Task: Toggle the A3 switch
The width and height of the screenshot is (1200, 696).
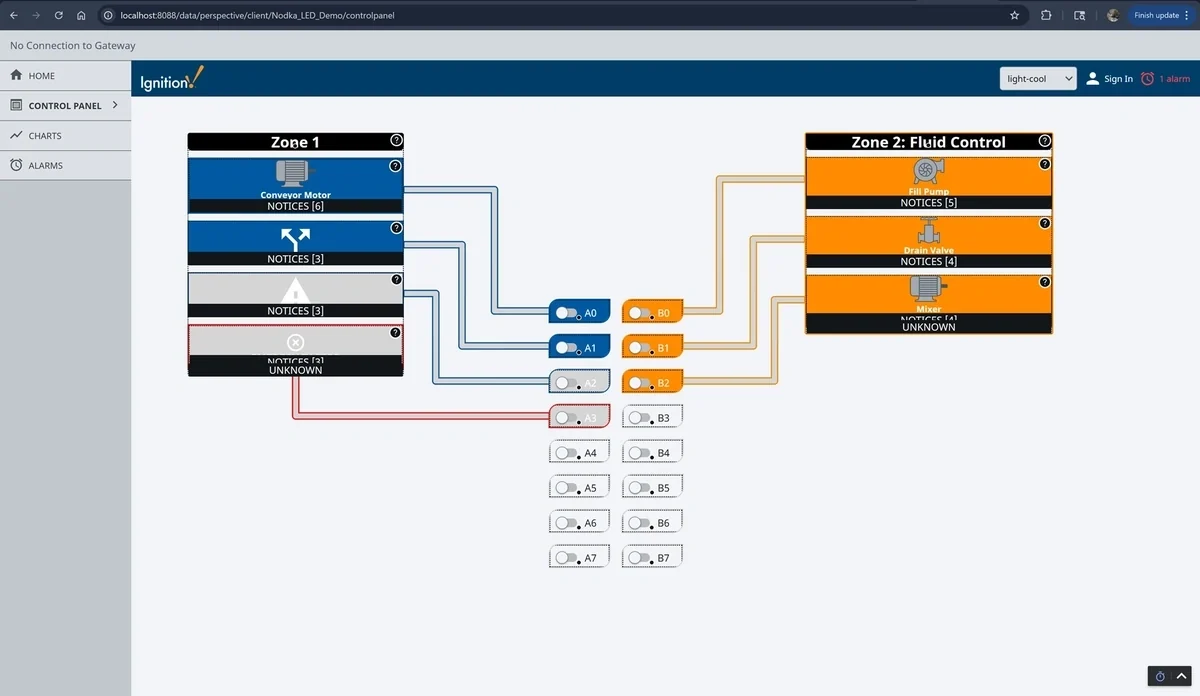Action: click(x=567, y=418)
